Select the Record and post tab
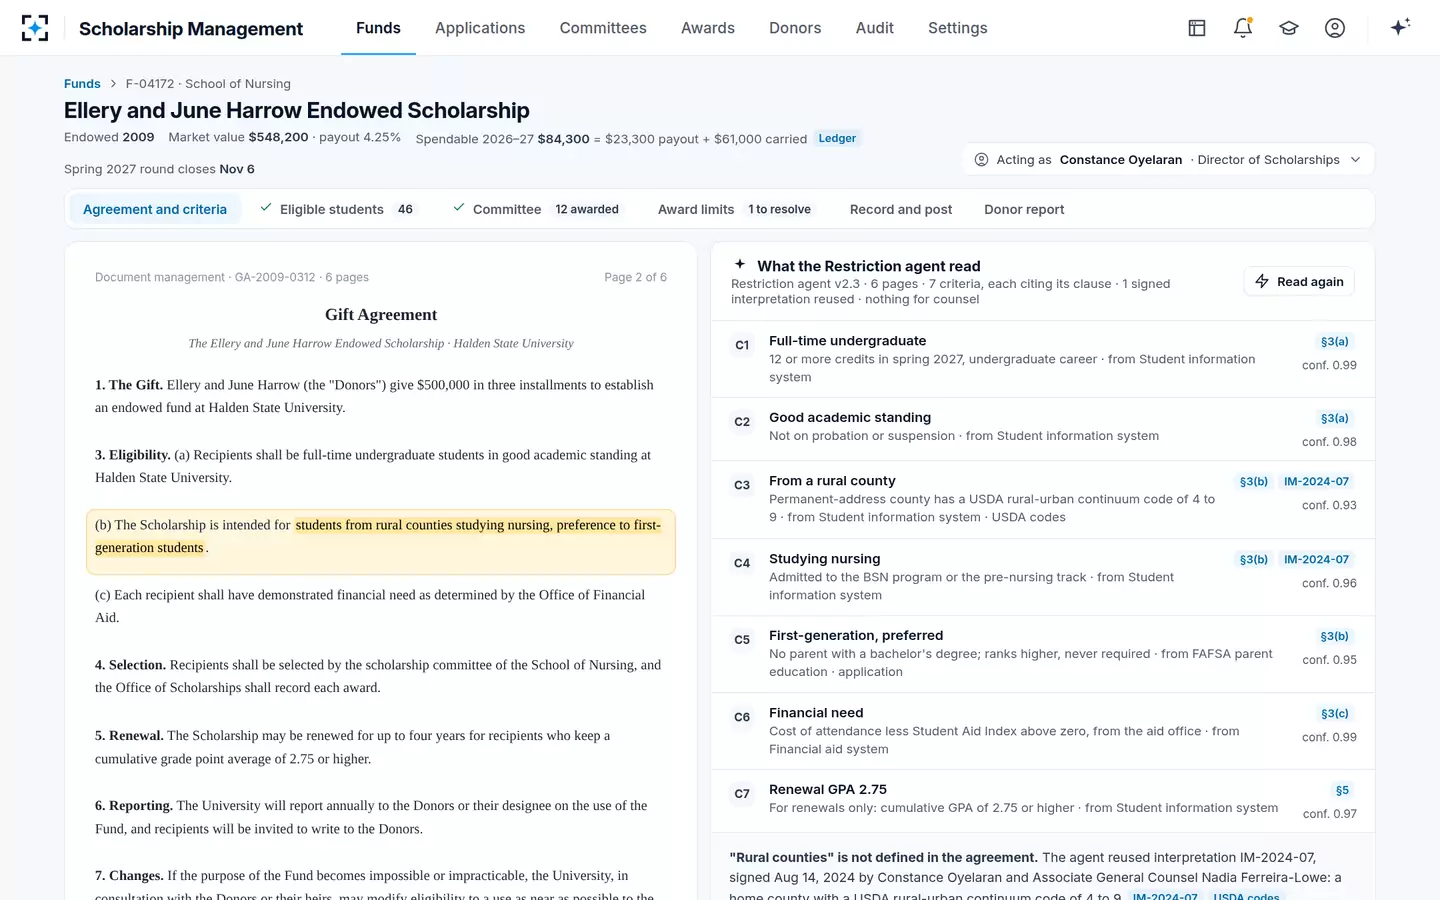 coord(901,209)
